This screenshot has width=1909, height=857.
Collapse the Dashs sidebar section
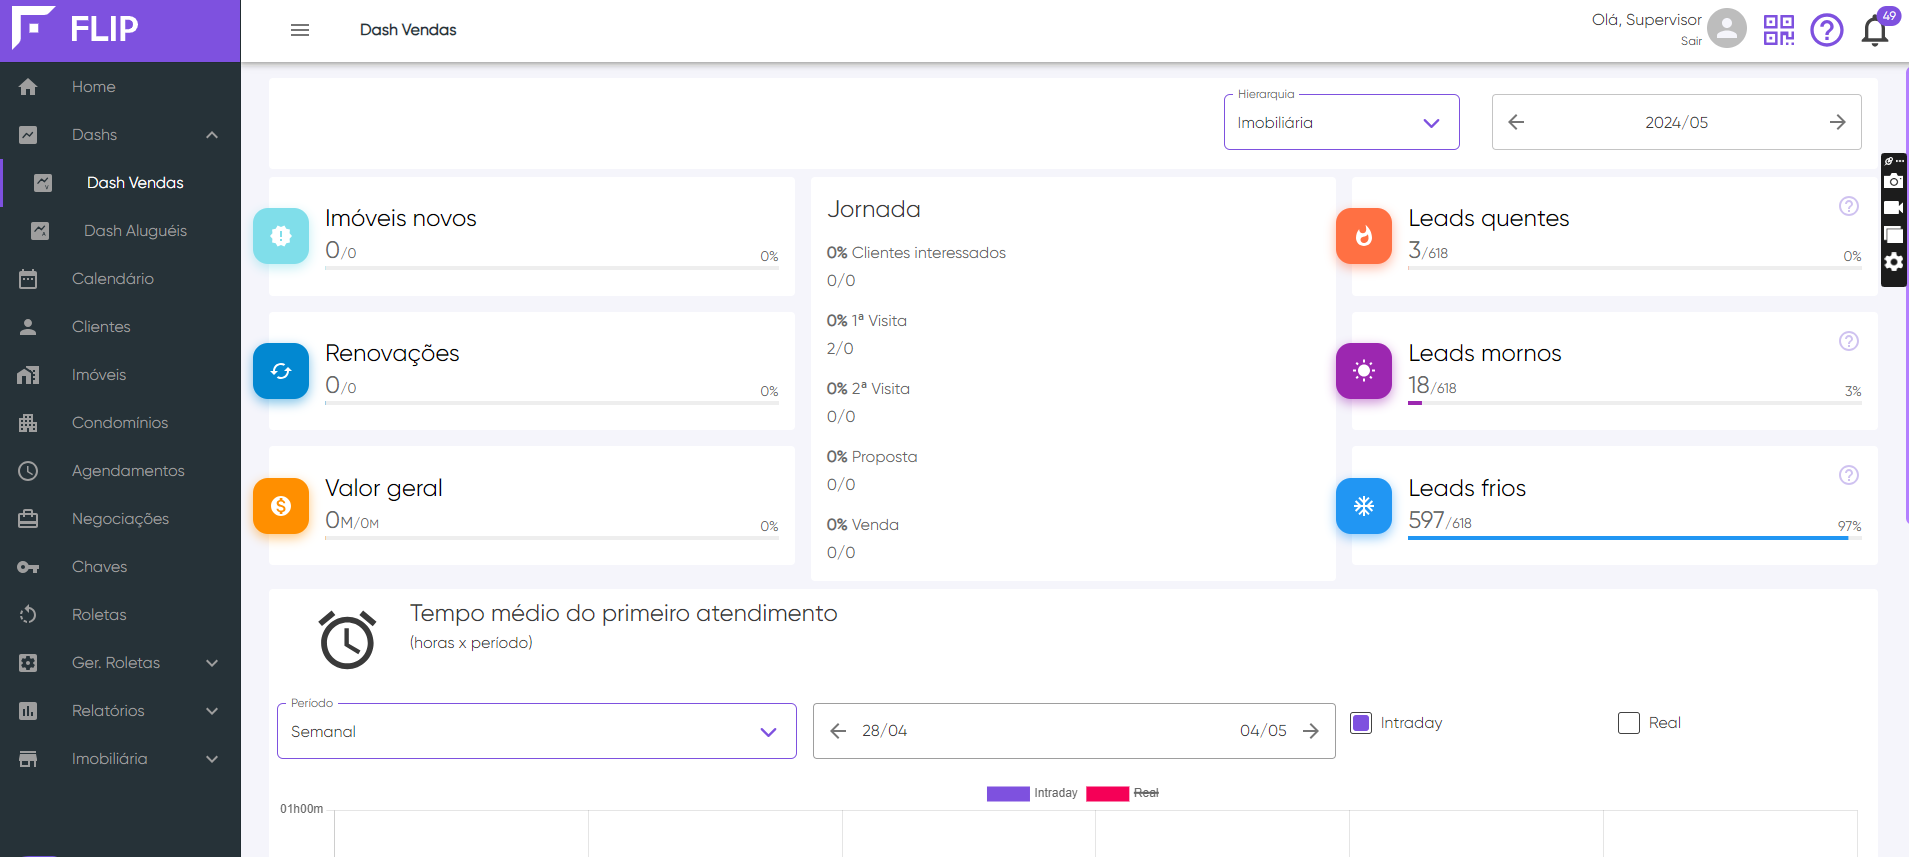(x=212, y=135)
